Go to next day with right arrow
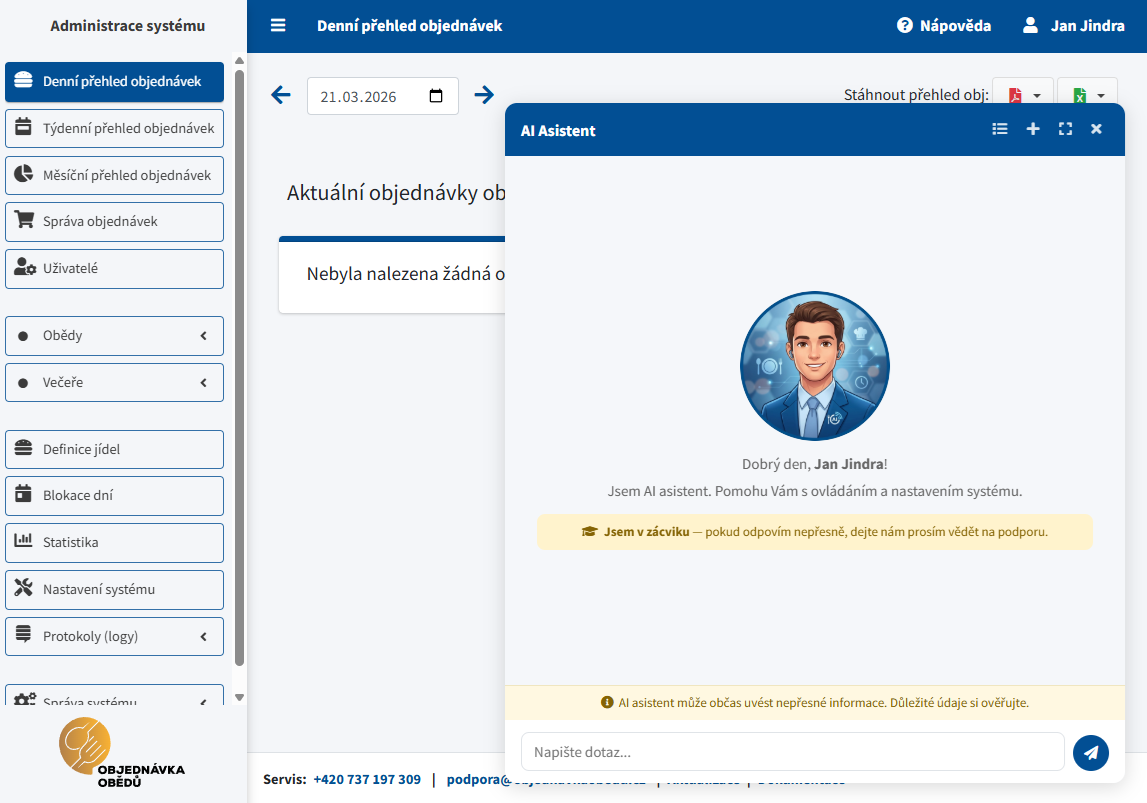This screenshot has width=1147, height=803. [x=484, y=95]
